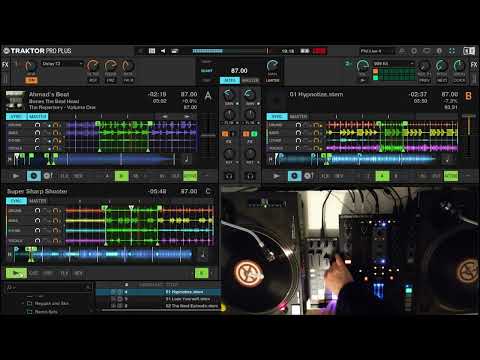The height and width of the screenshot is (360, 480).
Task: Click green loop size button on Deck B
Action: (x=382, y=176)
